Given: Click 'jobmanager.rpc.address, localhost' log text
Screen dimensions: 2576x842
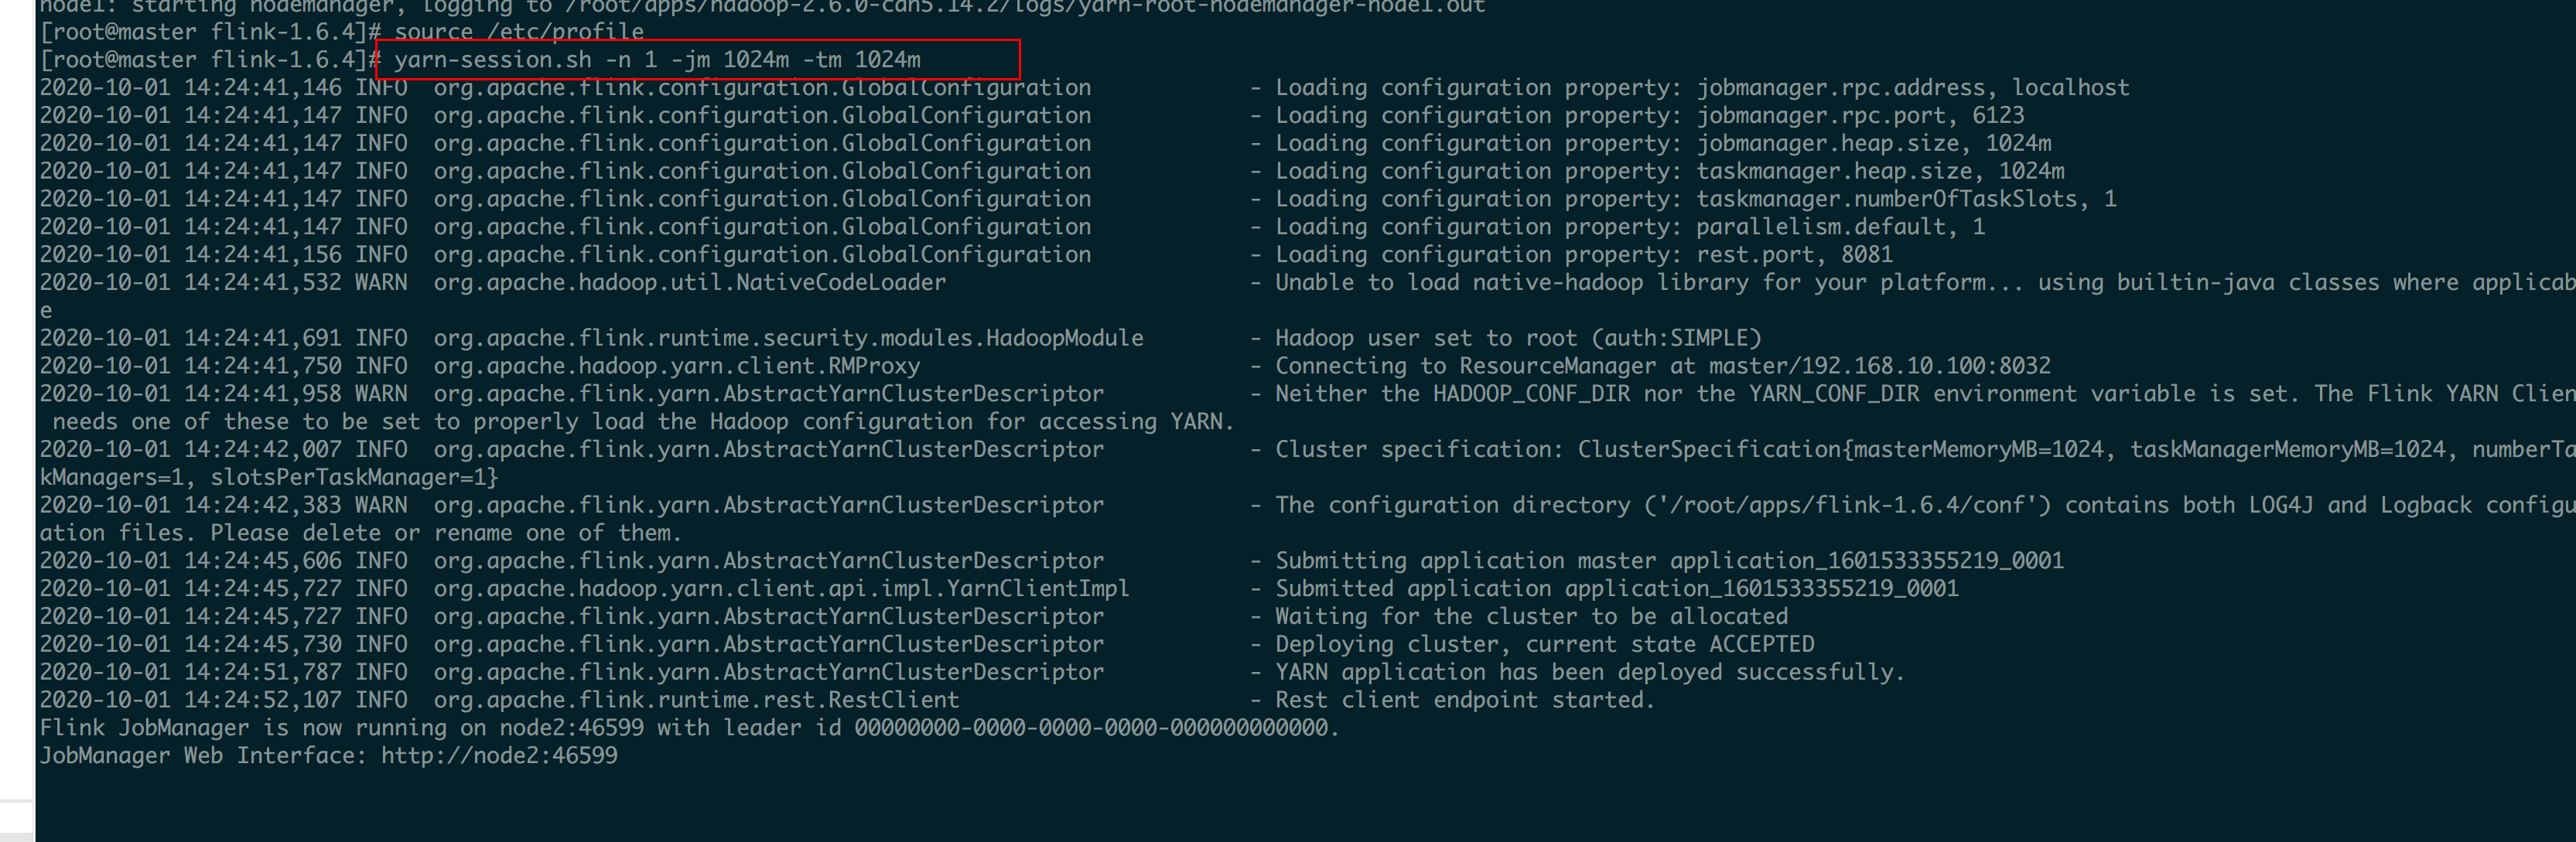Looking at the screenshot, I should [x=1912, y=88].
